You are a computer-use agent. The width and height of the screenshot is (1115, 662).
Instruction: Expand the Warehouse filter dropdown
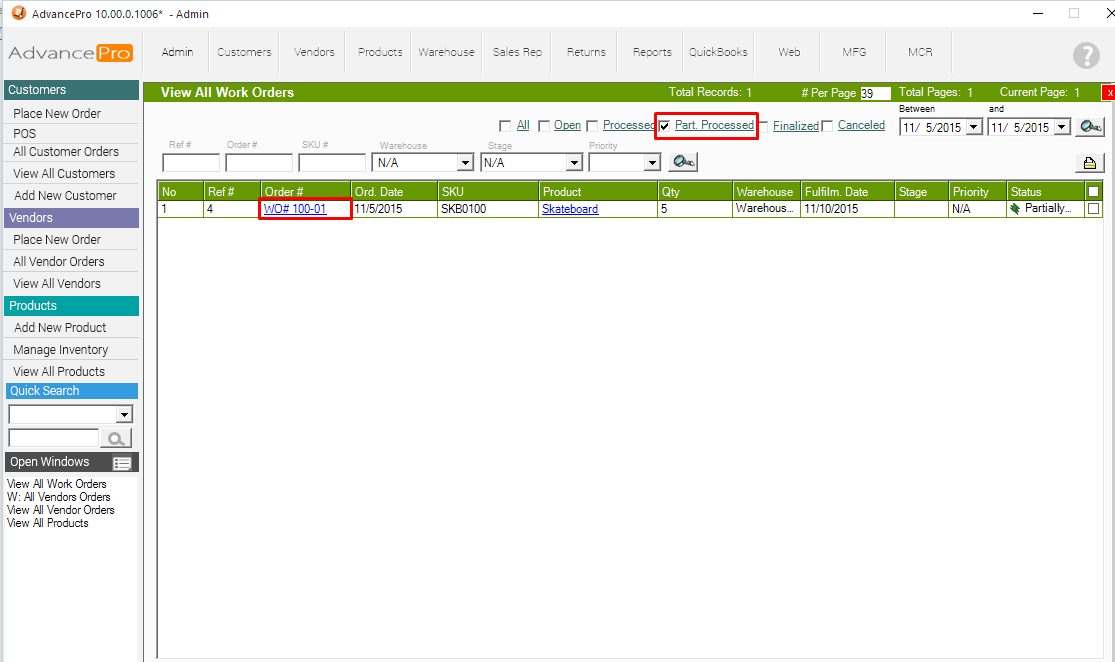point(464,162)
